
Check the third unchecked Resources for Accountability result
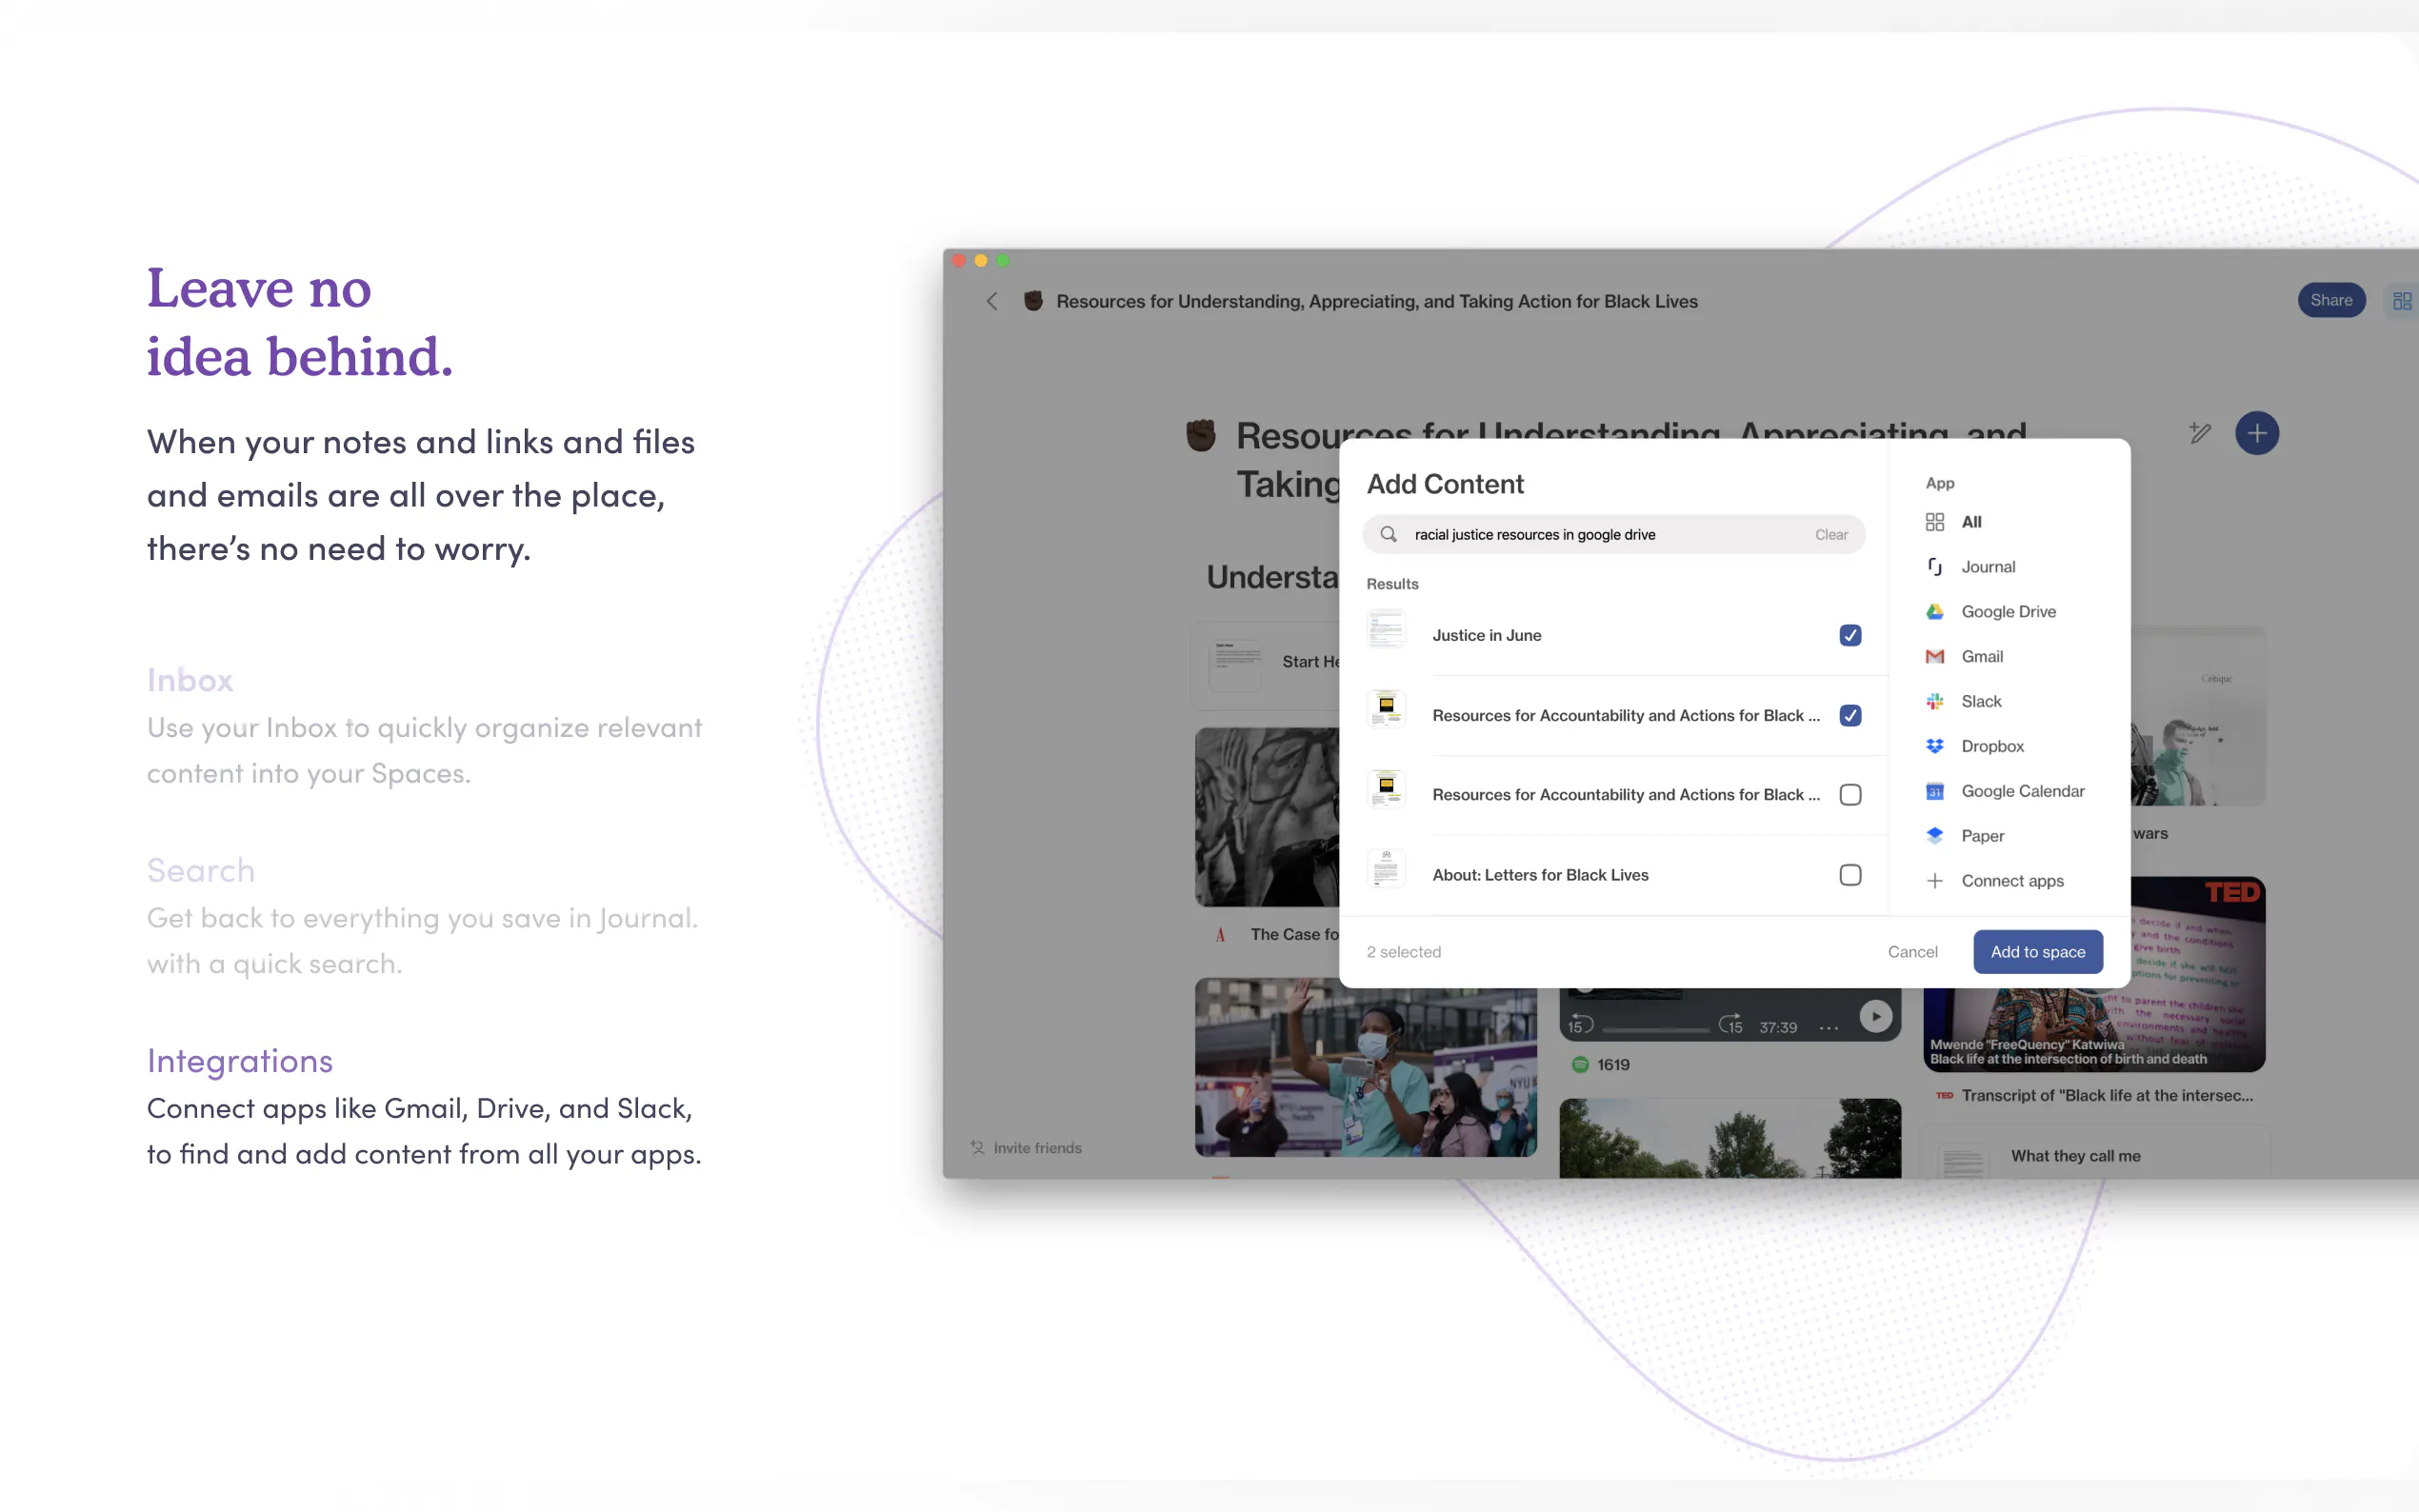[x=1850, y=795]
